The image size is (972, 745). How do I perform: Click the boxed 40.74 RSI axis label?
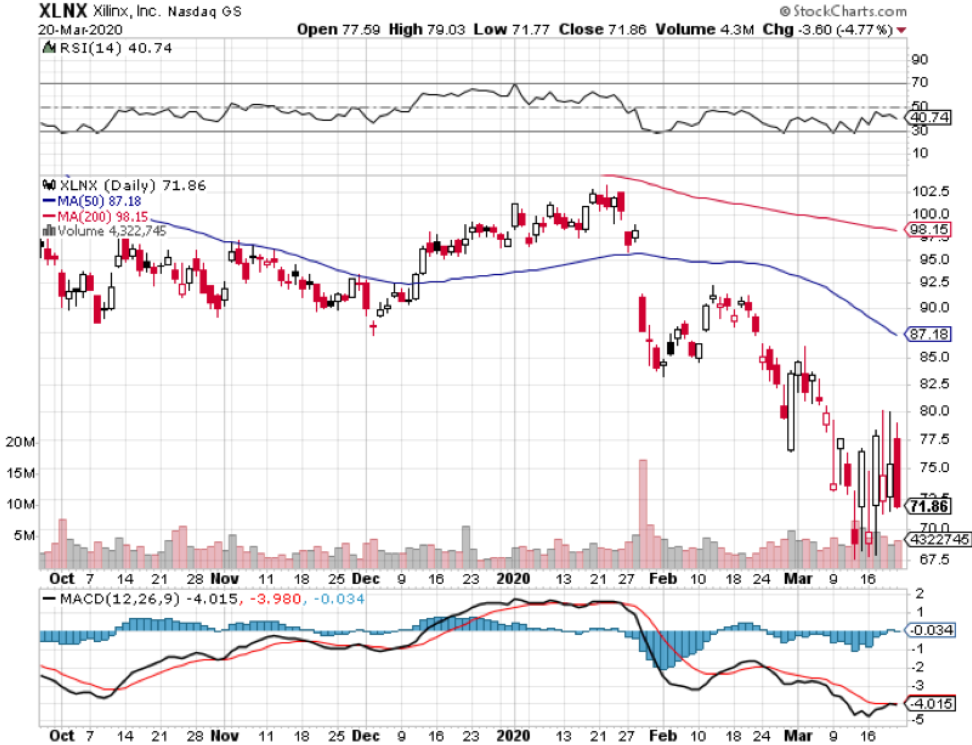930,117
